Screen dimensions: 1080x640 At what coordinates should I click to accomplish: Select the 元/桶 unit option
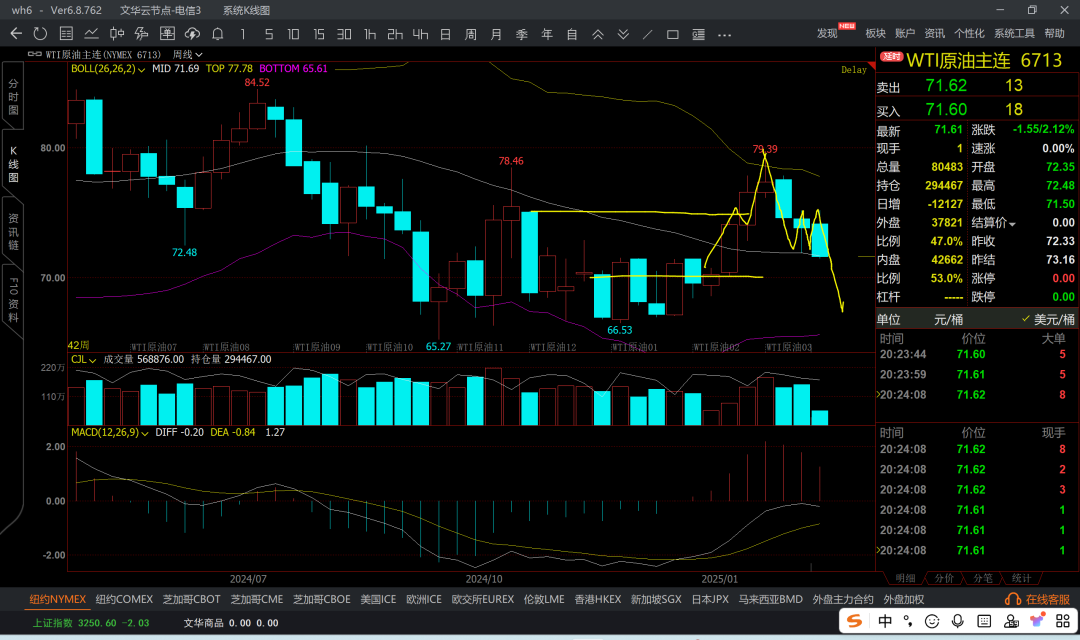[948, 319]
